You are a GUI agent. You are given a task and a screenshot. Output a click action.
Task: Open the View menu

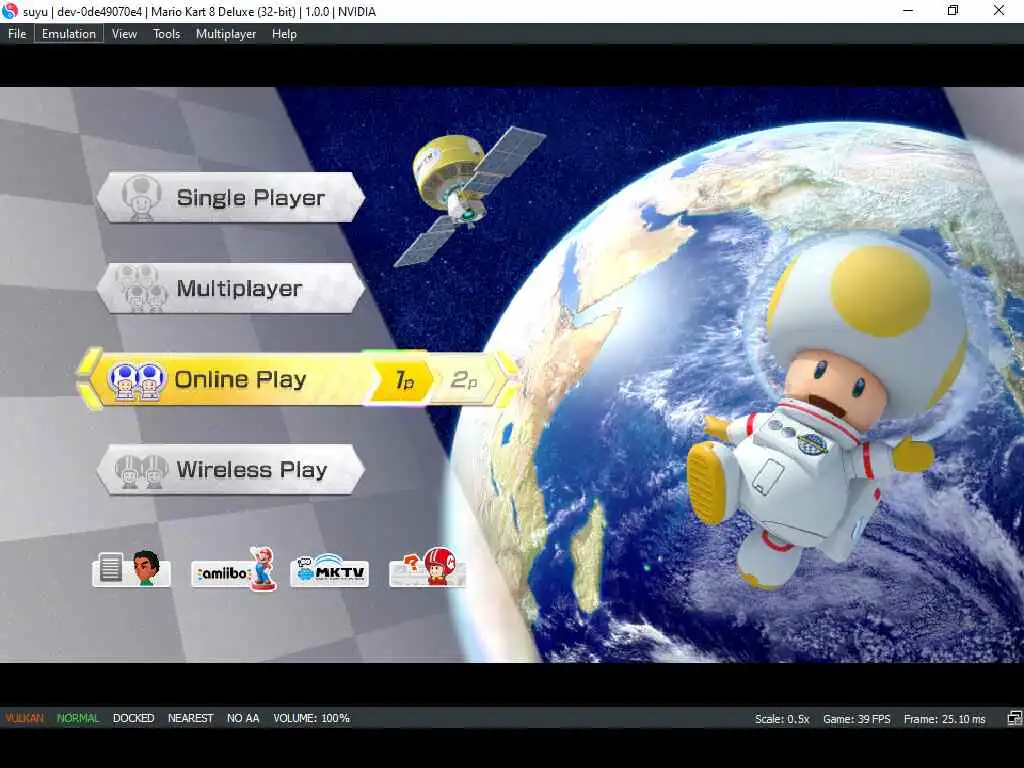(124, 34)
